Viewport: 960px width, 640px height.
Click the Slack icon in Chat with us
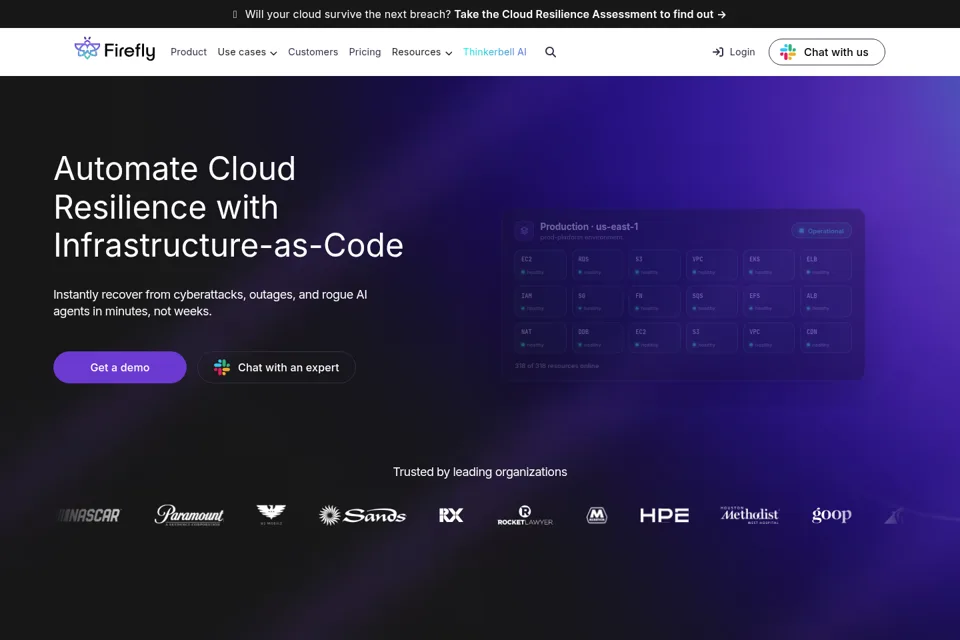[x=787, y=52]
